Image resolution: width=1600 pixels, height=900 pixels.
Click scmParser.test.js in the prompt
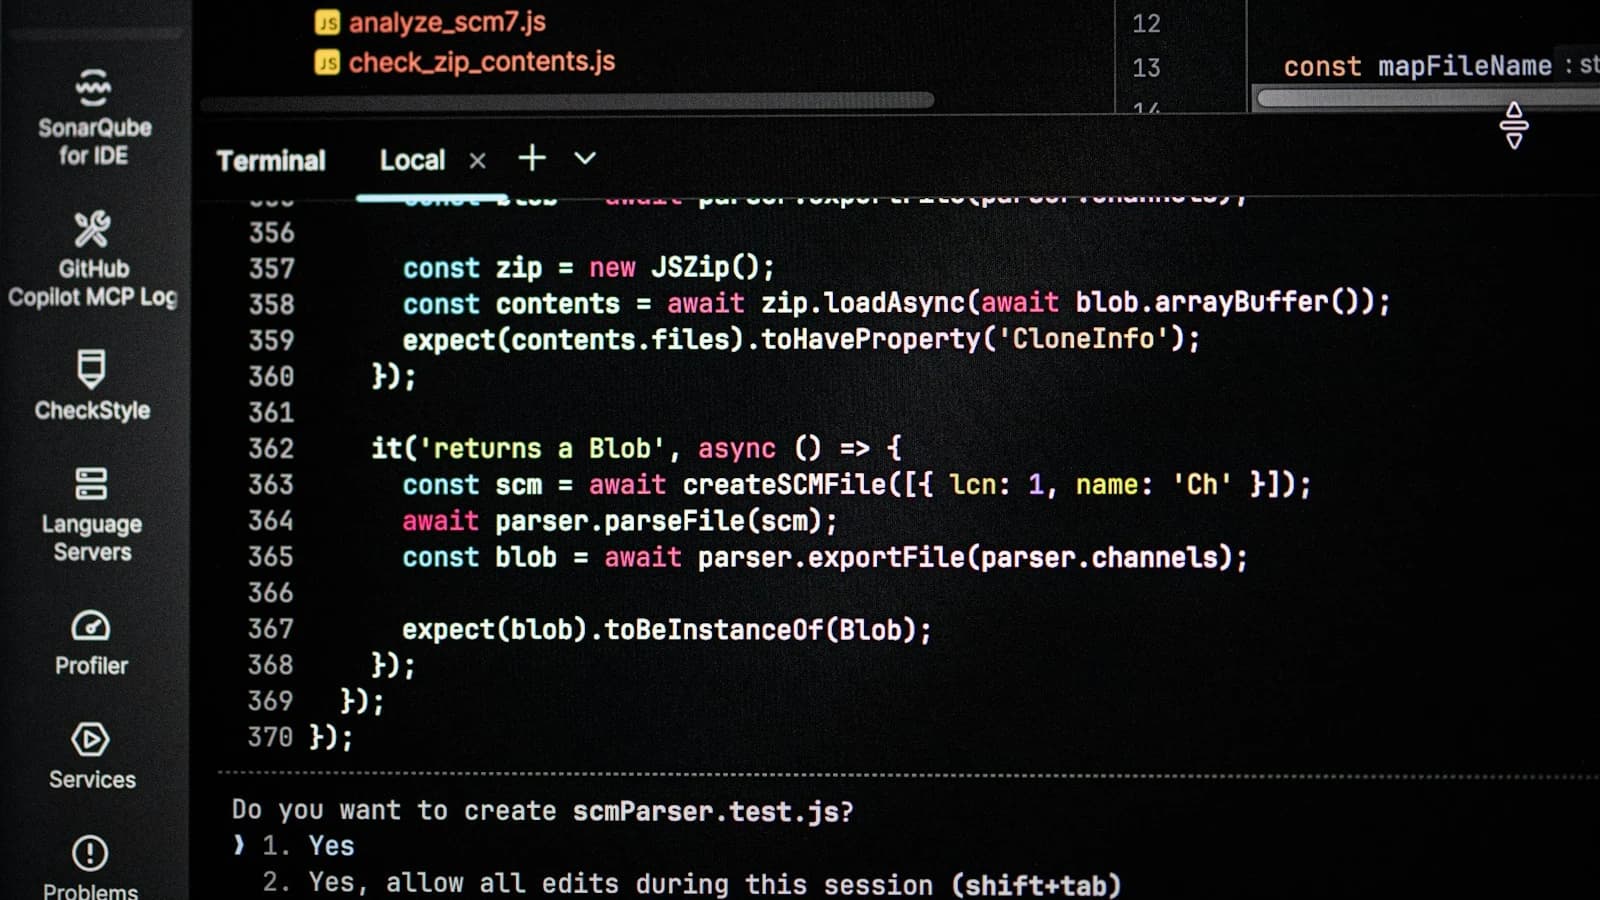[706, 811]
